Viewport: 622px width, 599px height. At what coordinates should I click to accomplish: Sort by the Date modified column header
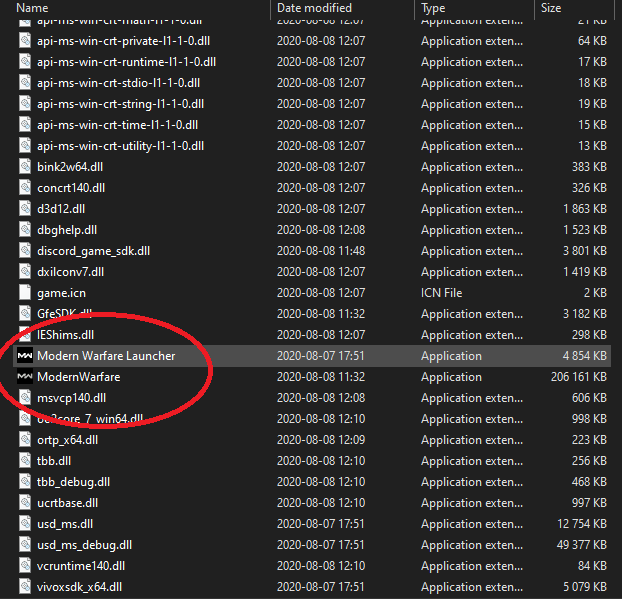click(314, 8)
